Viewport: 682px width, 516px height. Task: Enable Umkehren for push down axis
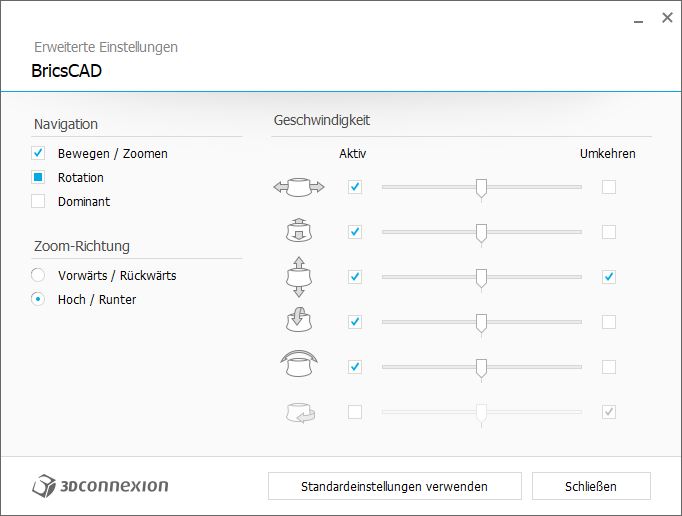coord(609,232)
